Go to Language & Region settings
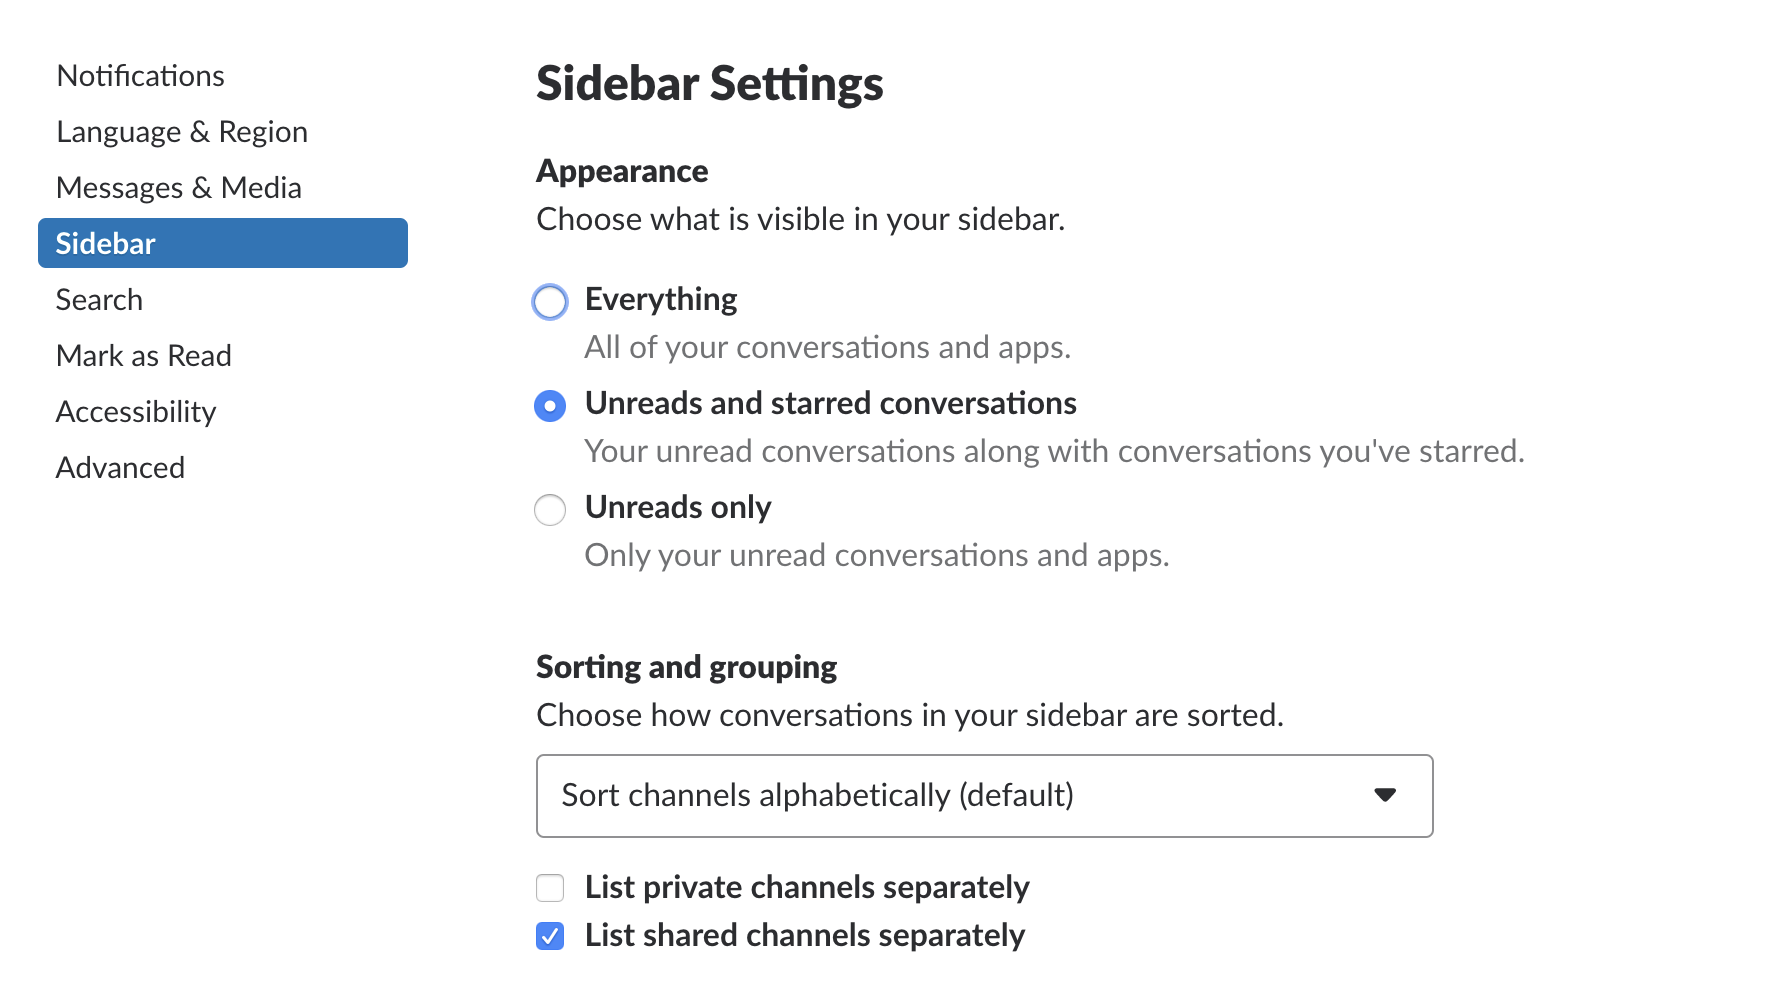Image resolution: width=1766 pixels, height=982 pixels. click(x=182, y=132)
